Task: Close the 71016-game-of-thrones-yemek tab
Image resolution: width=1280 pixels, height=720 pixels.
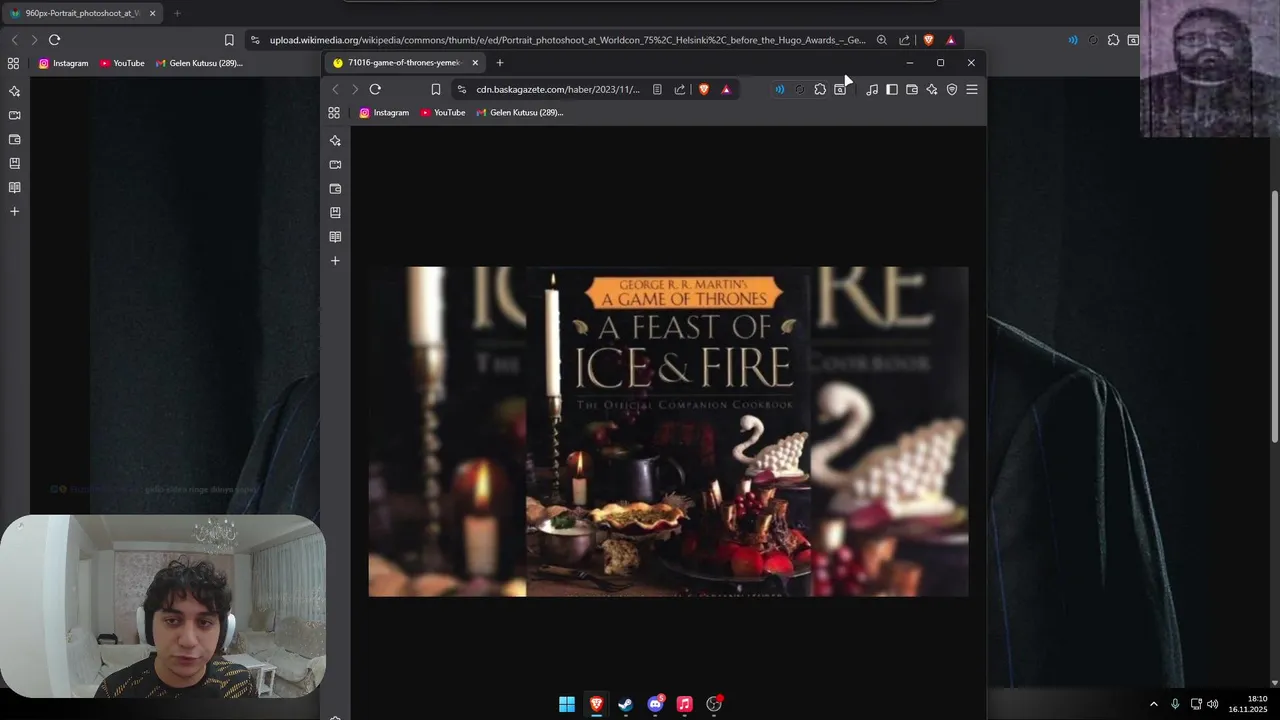Action: pos(475,62)
